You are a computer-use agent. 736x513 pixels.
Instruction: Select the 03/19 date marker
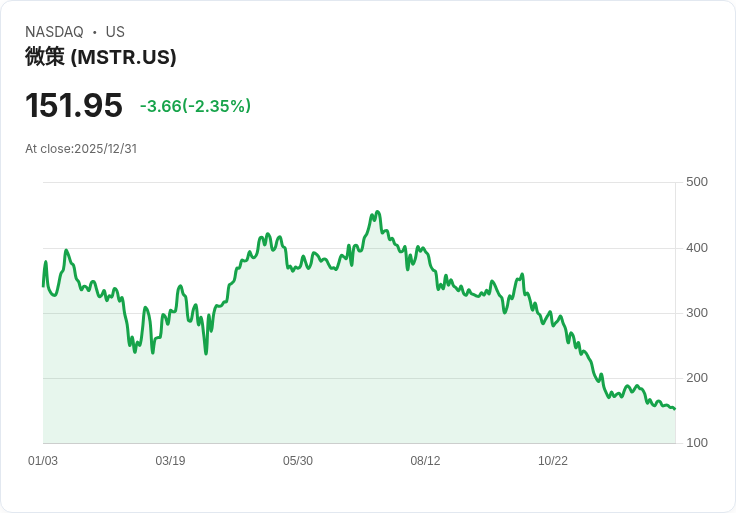170,461
